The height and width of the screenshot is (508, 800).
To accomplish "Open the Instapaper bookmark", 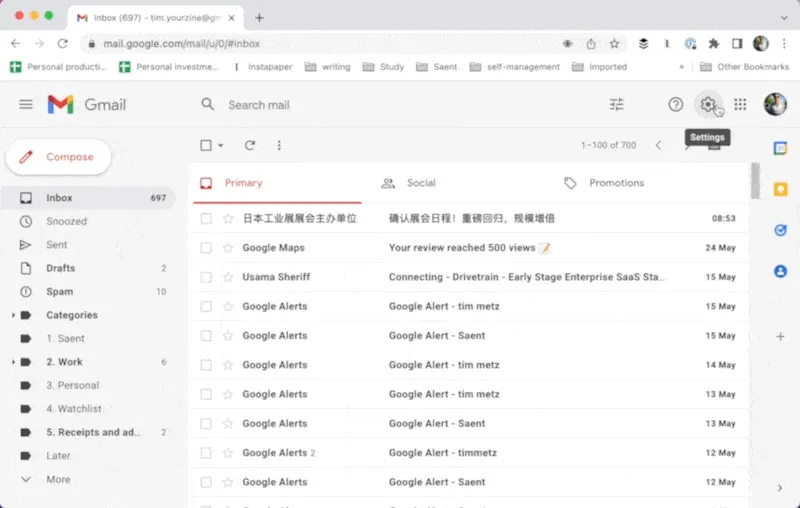I will tap(263, 67).
